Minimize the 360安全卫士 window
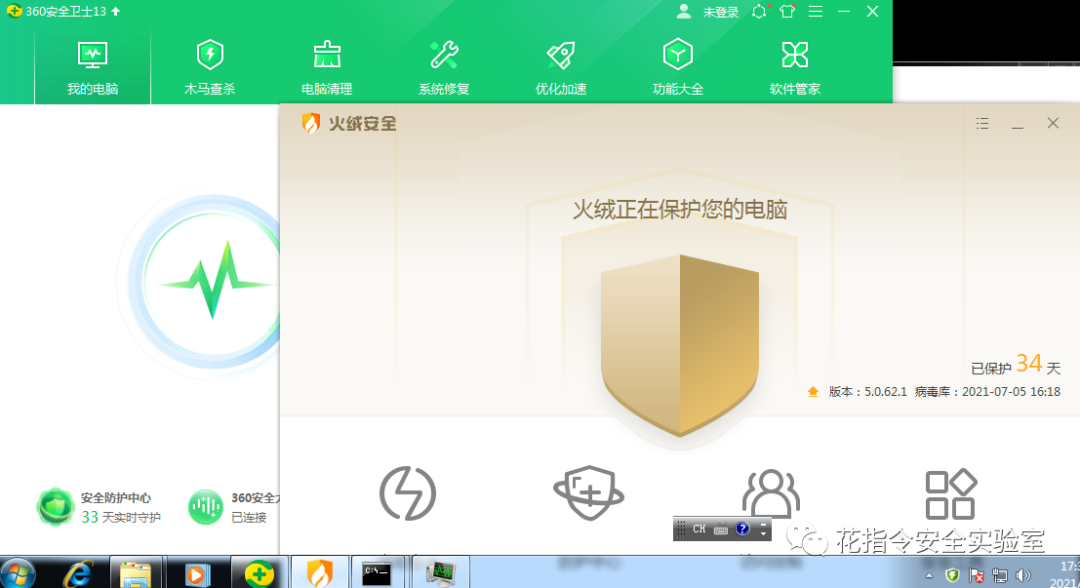The height and width of the screenshot is (588, 1080). 844,11
